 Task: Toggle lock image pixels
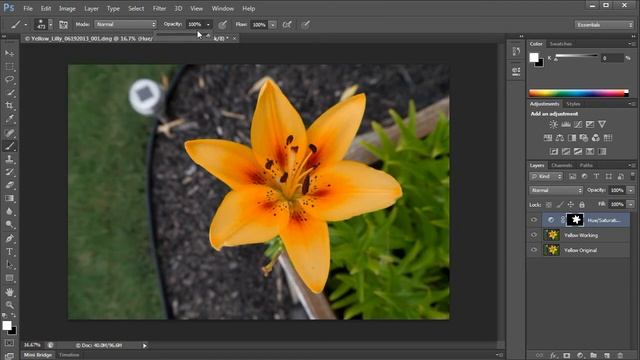pyautogui.click(x=560, y=204)
